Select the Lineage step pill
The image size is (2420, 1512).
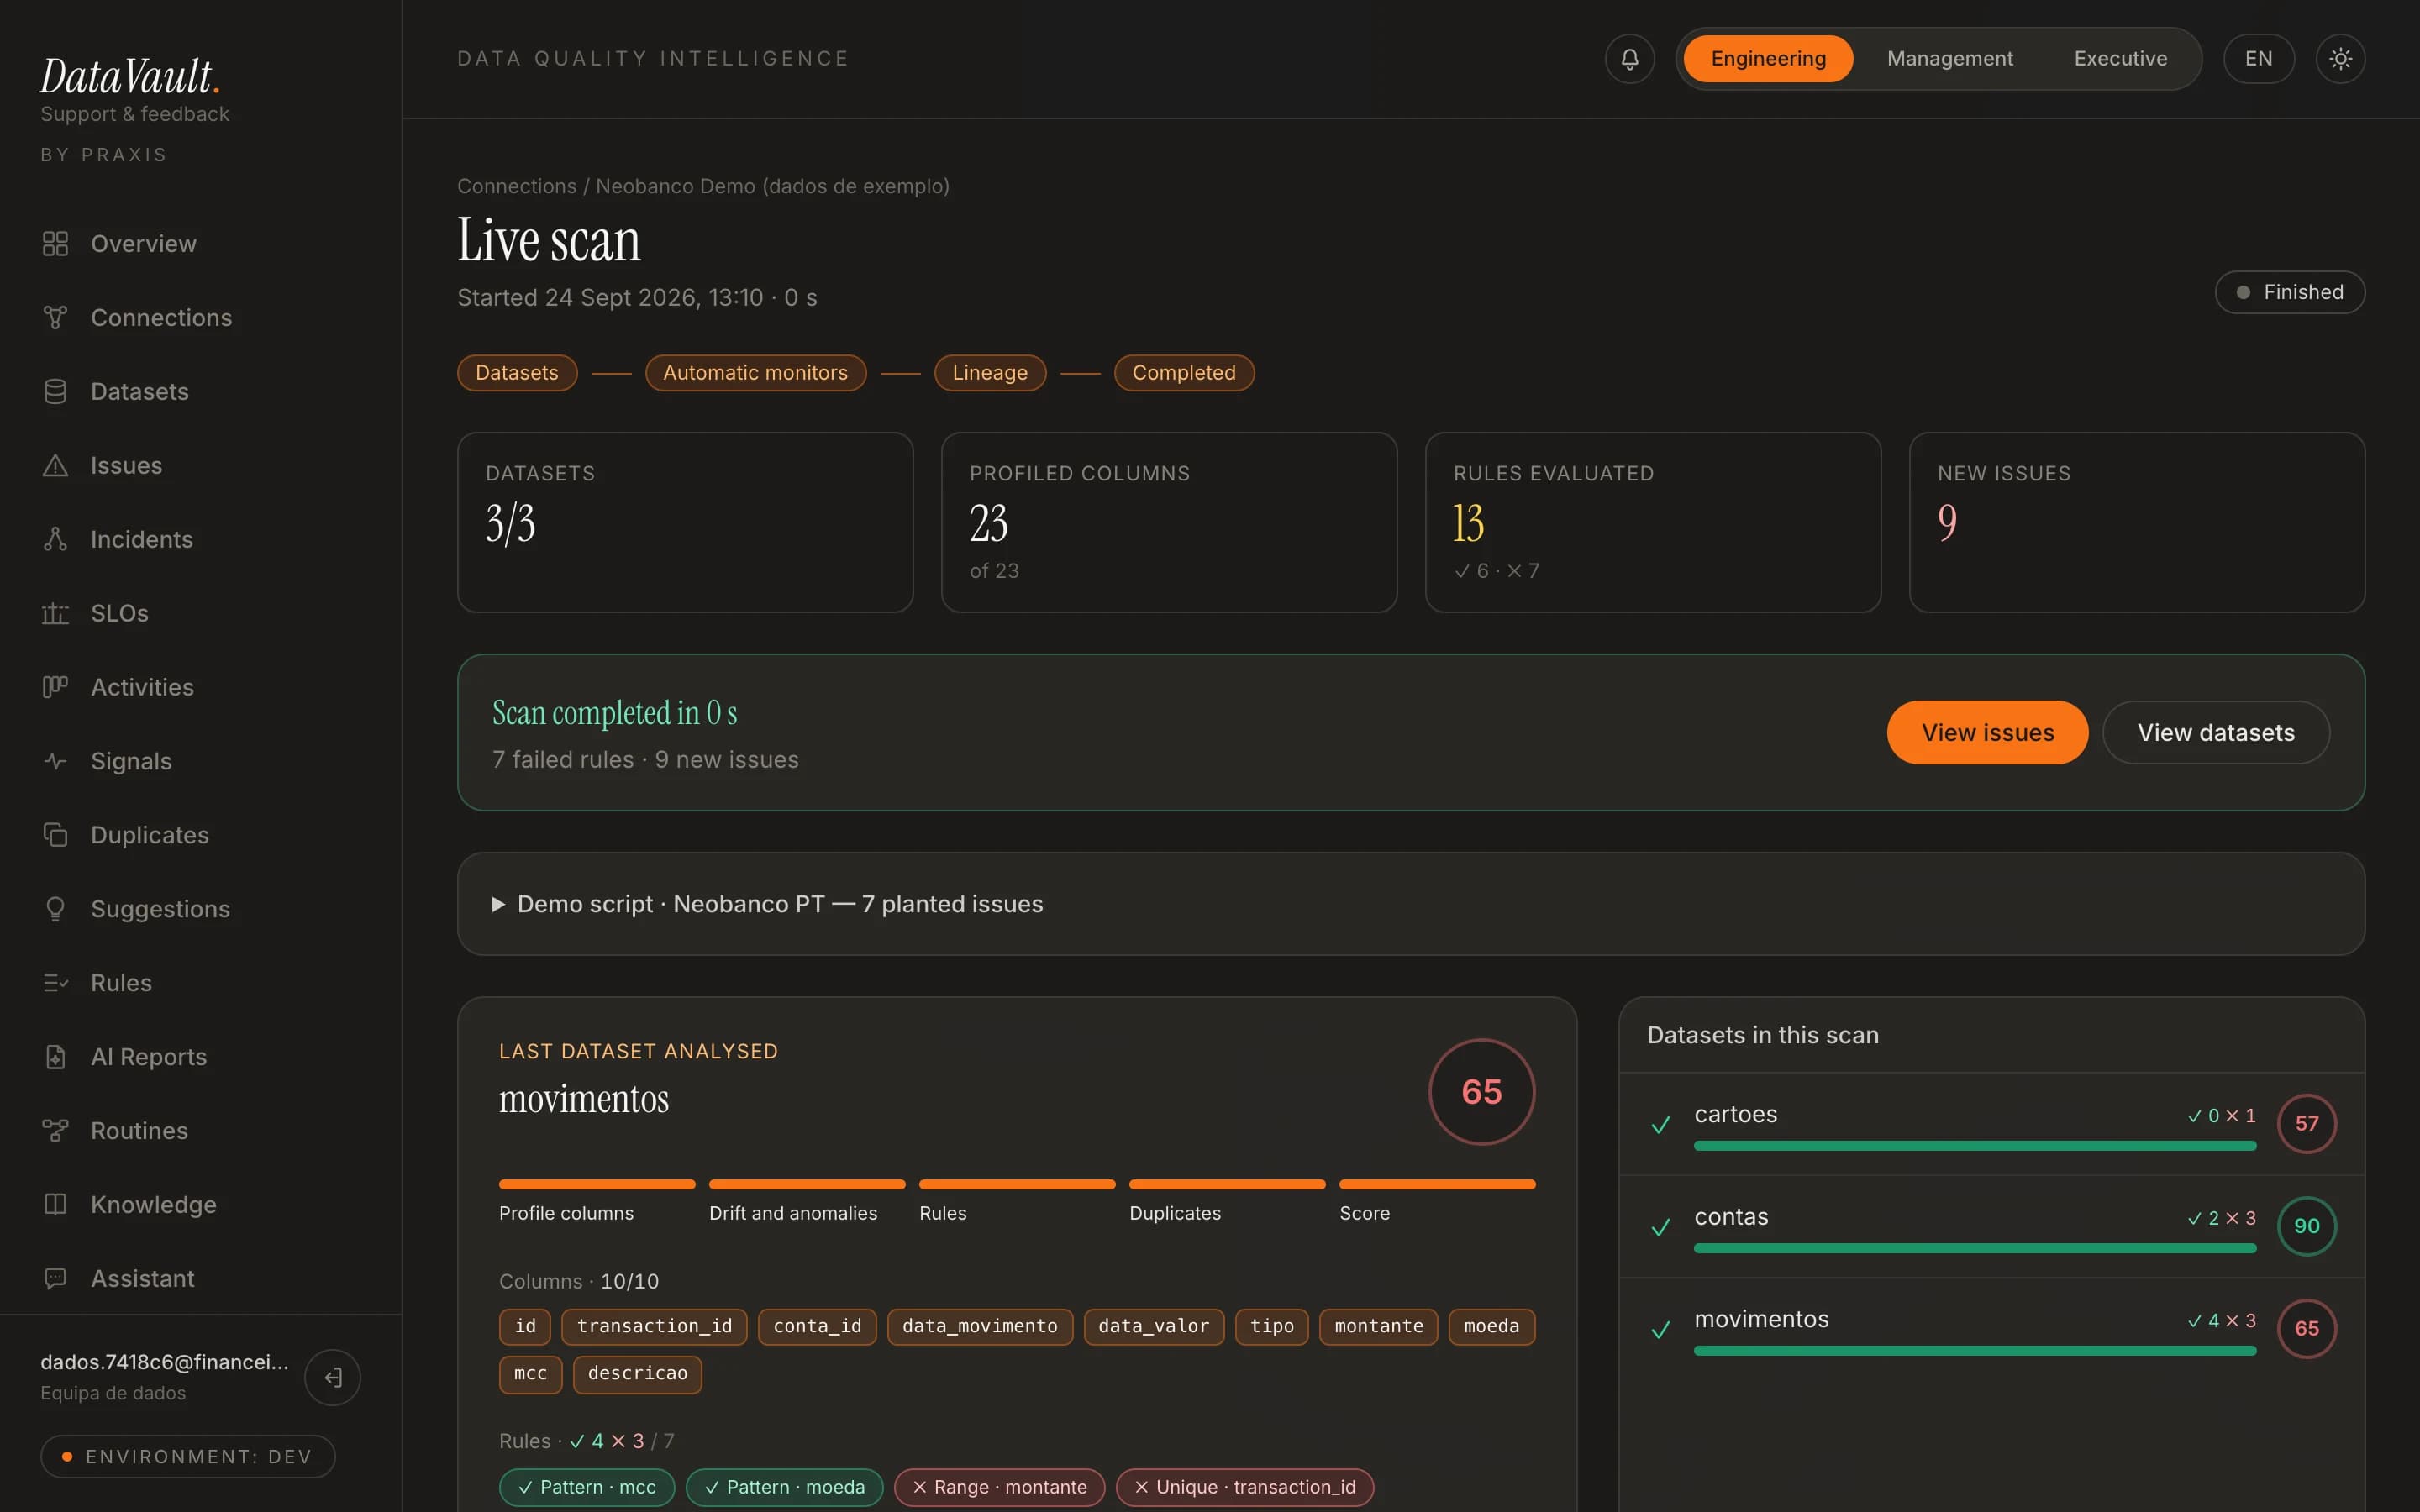pyautogui.click(x=989, y=373)
